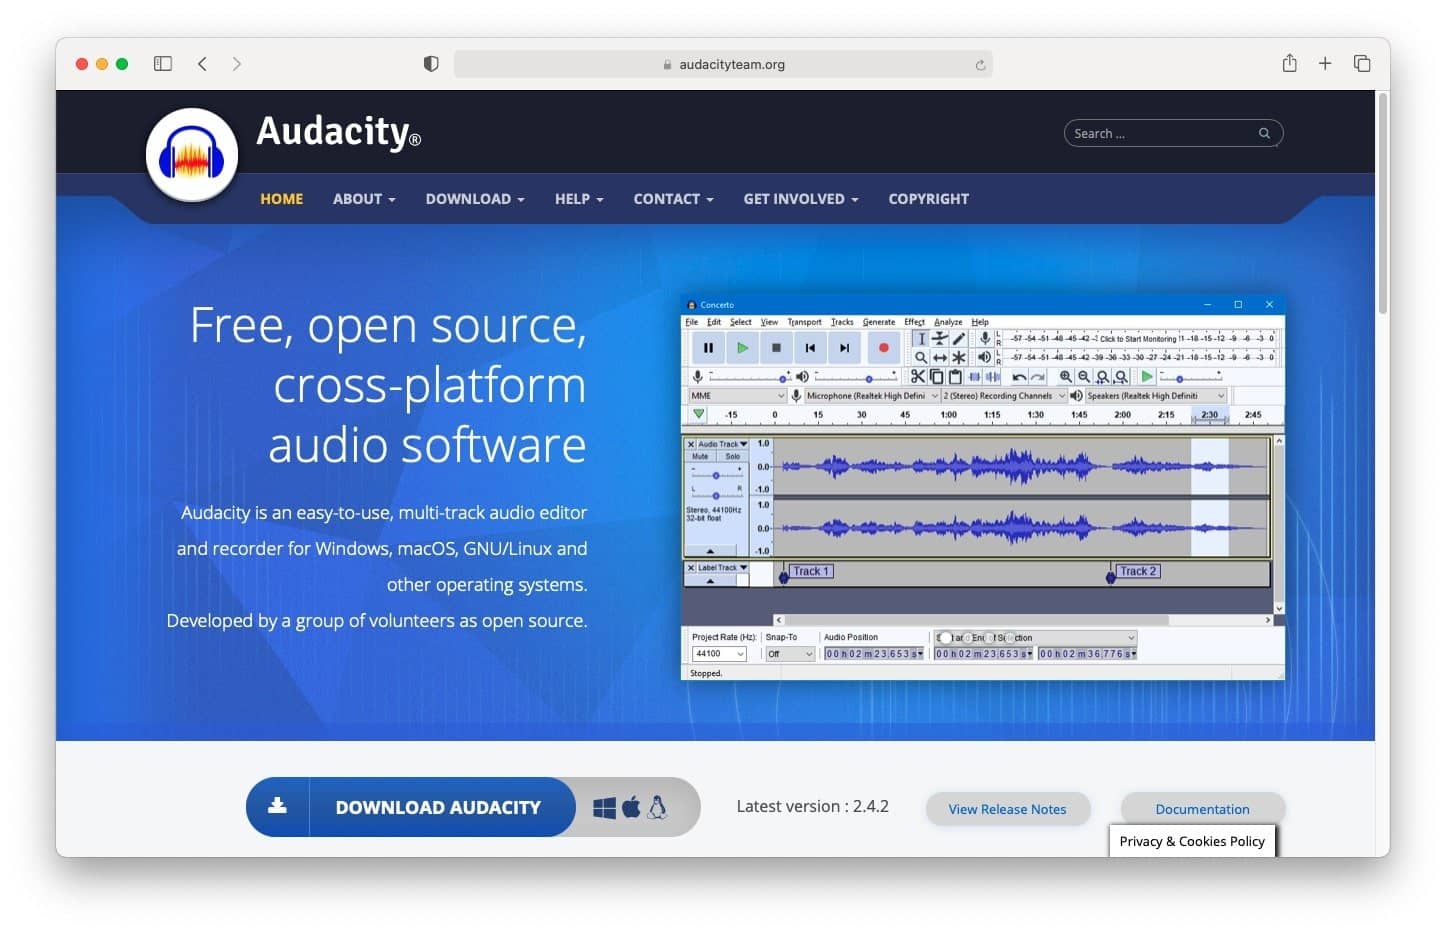1446x931 pixels.
Task: Click the Safari privacy shield icon
Action: [x=431, y=64]
